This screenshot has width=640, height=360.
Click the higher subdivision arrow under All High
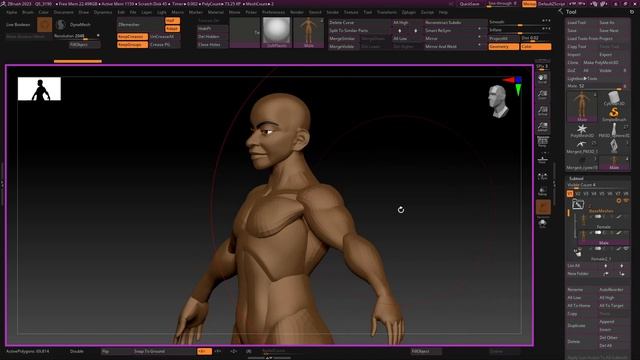[416, 31]
